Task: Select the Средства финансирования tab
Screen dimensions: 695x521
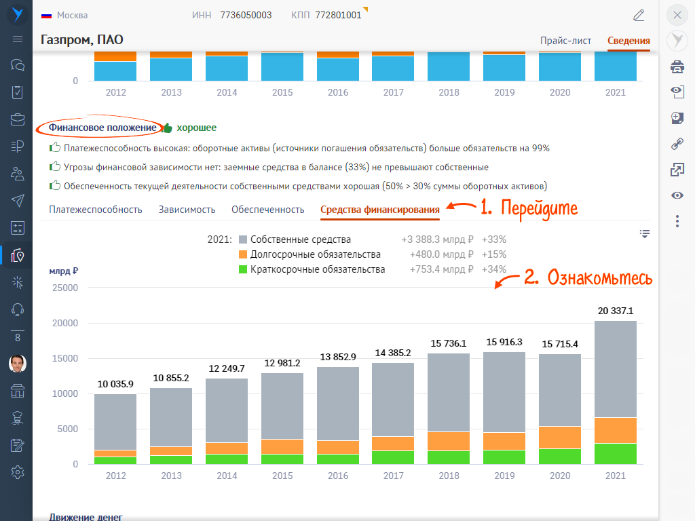Action: point(380,209)
